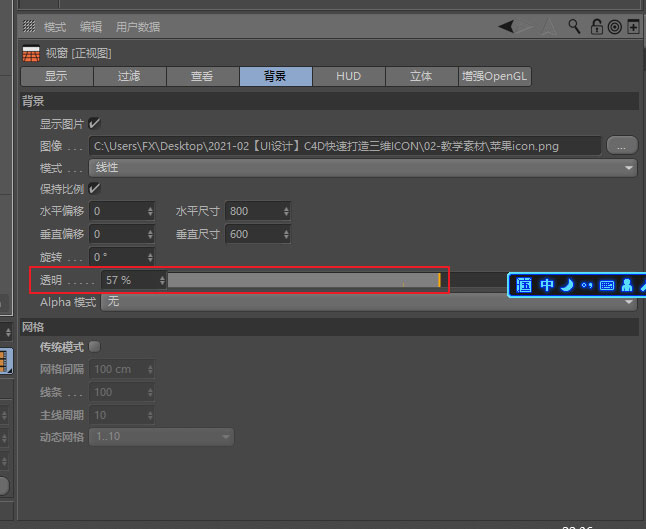Enable the 传统模式 checkbox
Image resolution: width=646 pixels, height=529 pixels.
[94, 347]
